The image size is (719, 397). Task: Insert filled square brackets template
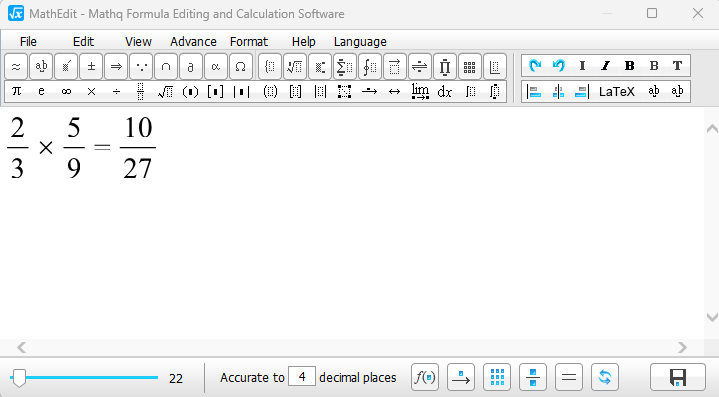click(x=216, y=91)
